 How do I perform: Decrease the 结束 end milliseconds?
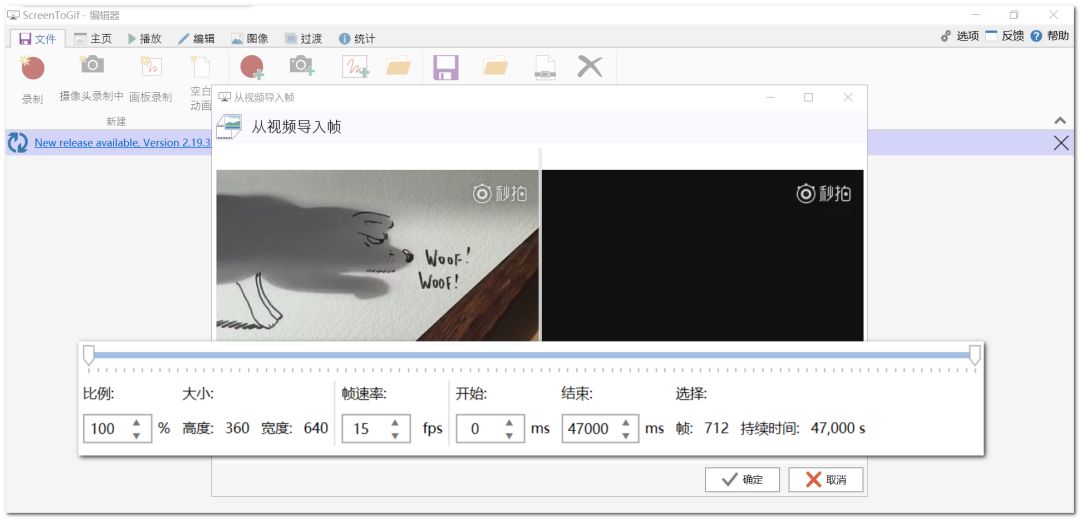pos(625,435)
